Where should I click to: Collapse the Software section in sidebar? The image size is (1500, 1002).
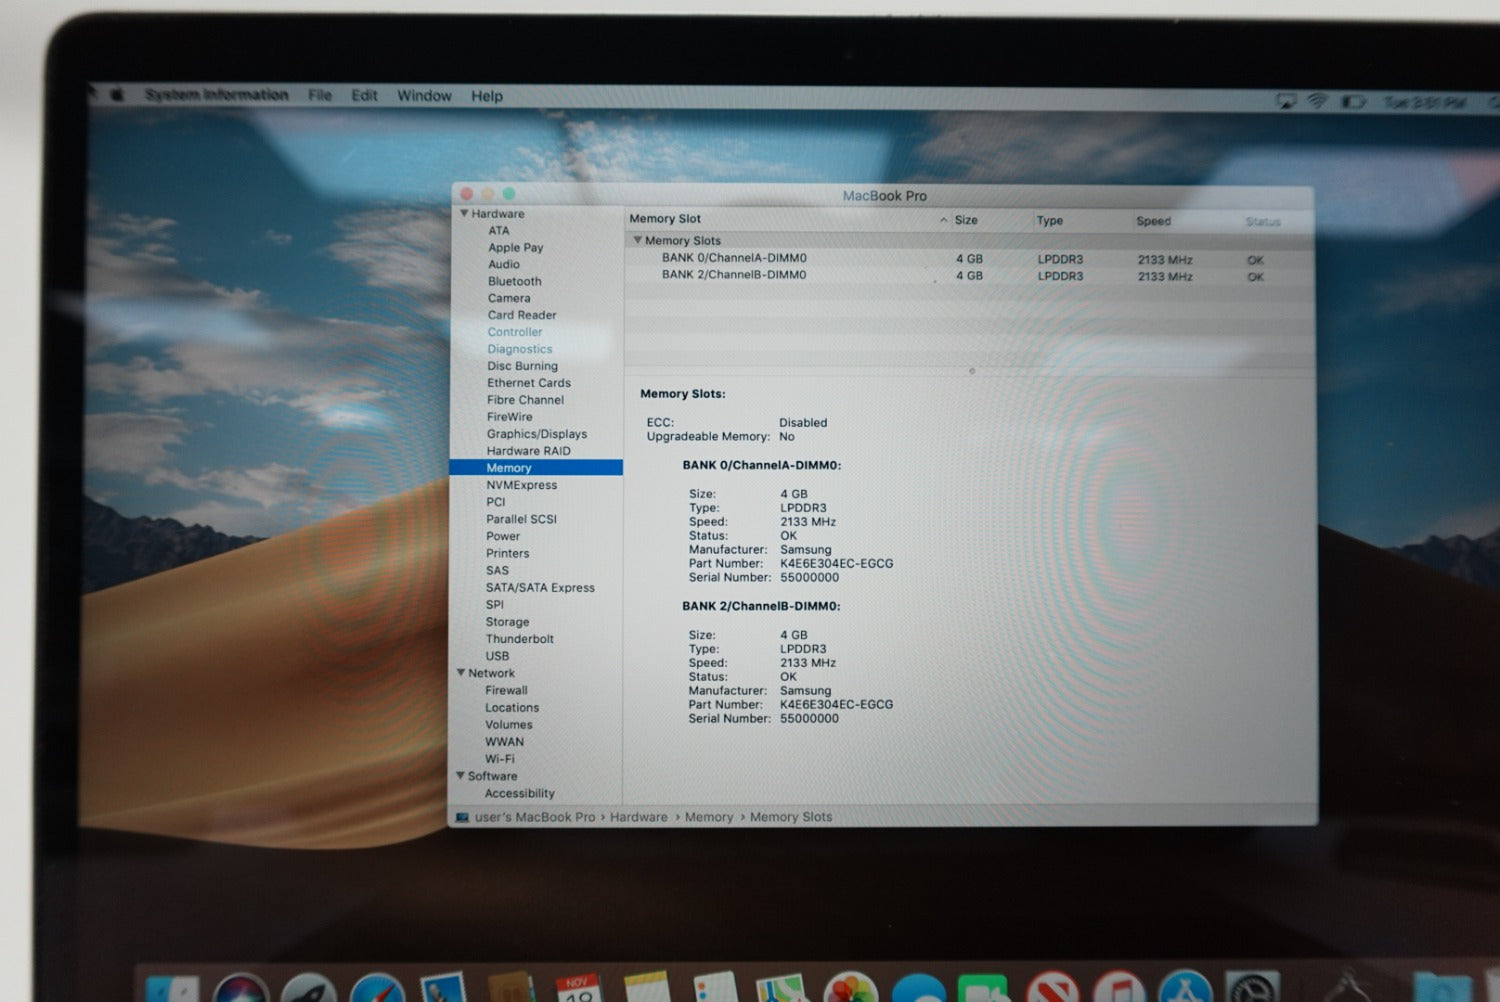tap(460, 776)
